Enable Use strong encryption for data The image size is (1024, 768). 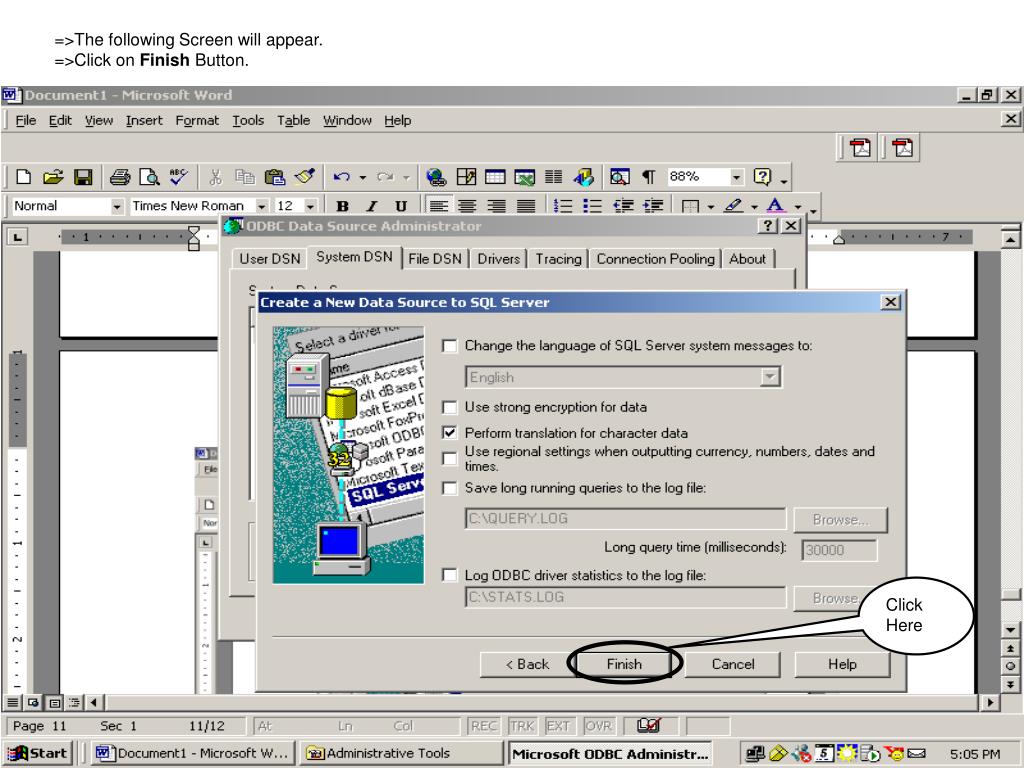click(450, 408)
